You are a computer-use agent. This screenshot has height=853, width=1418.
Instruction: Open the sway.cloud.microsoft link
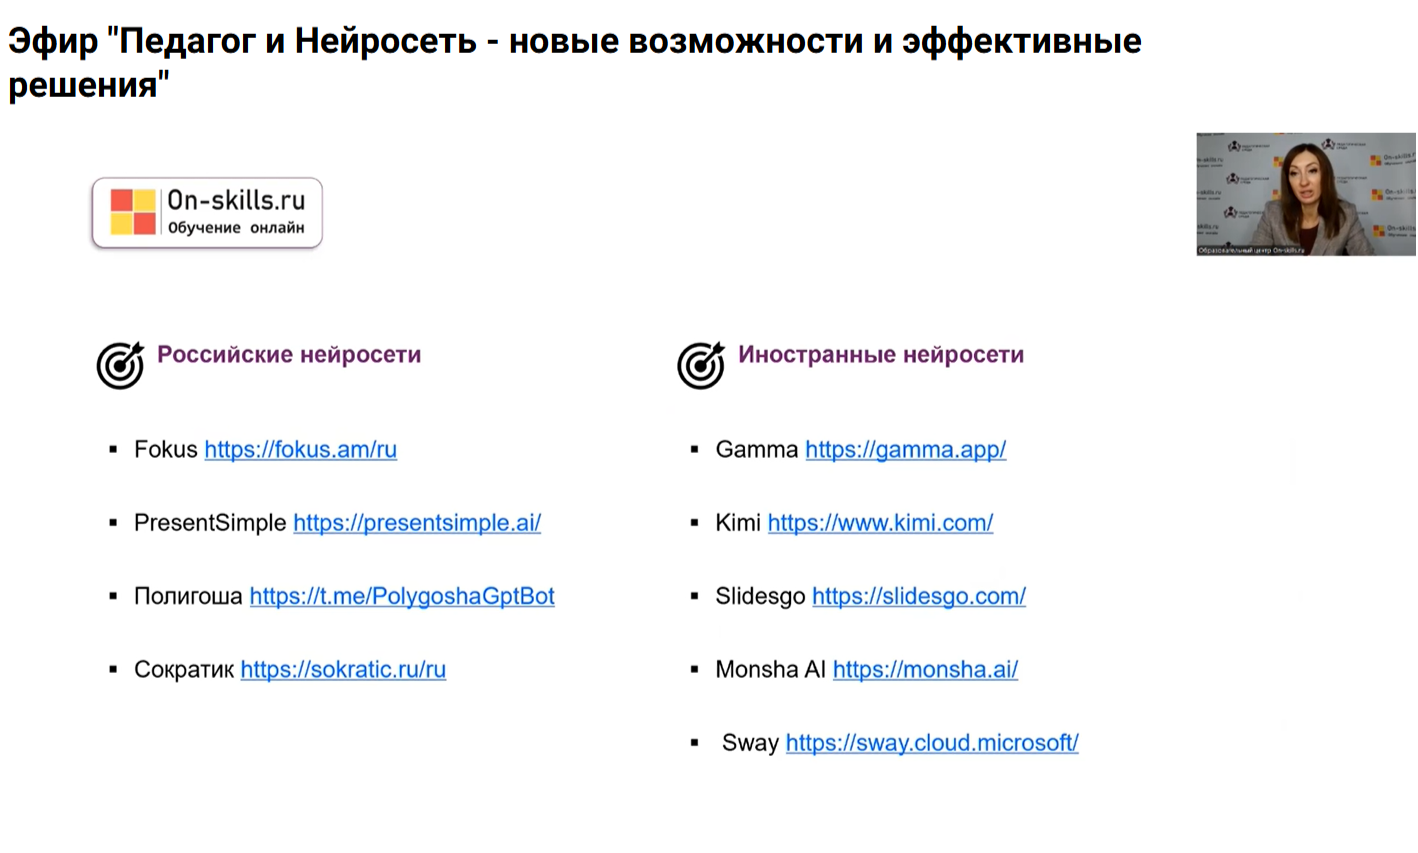(x=932, y=743)
